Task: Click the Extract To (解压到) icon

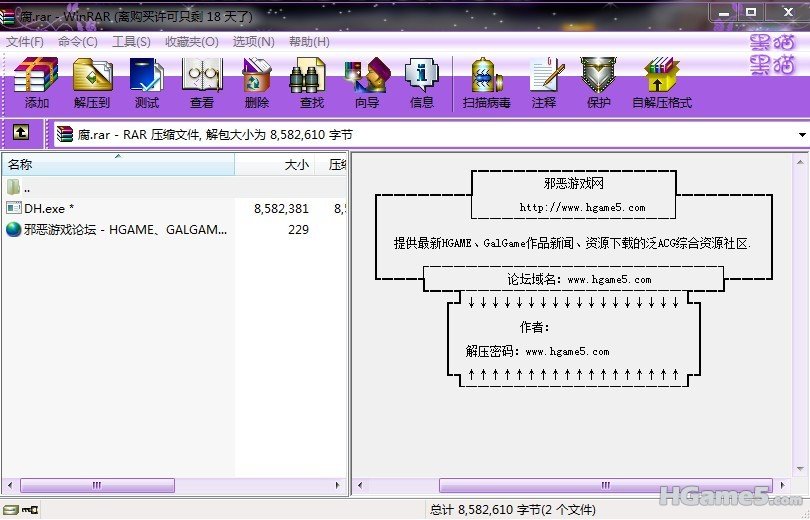Action: pyautogui.click(x=92, y=83)
